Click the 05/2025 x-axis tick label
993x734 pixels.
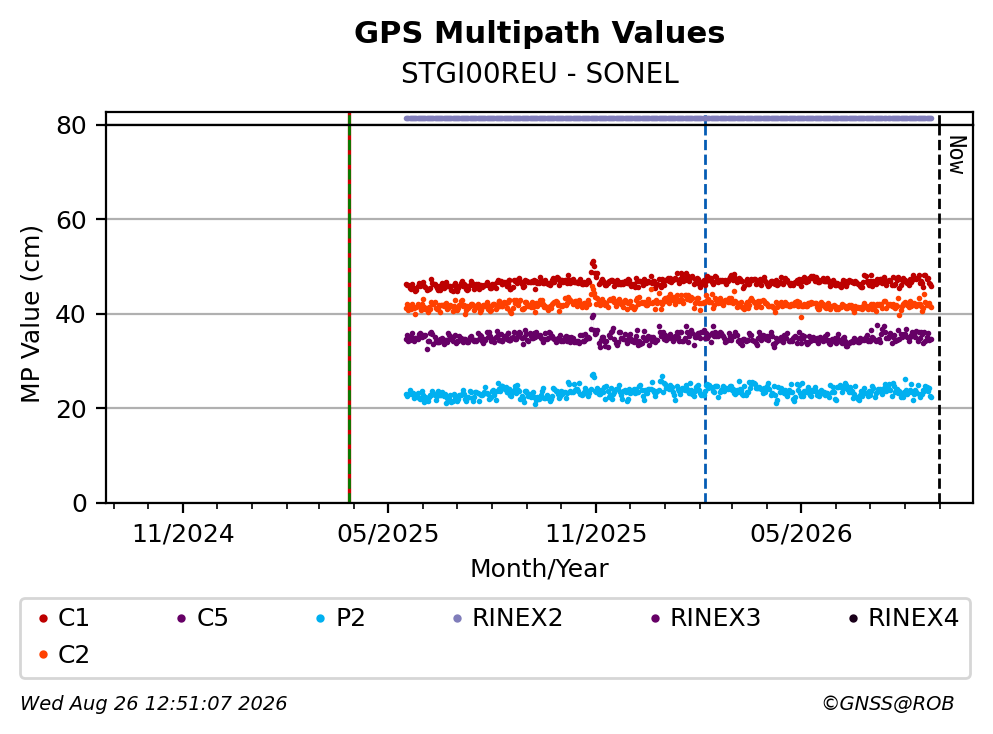pos(388,534)
